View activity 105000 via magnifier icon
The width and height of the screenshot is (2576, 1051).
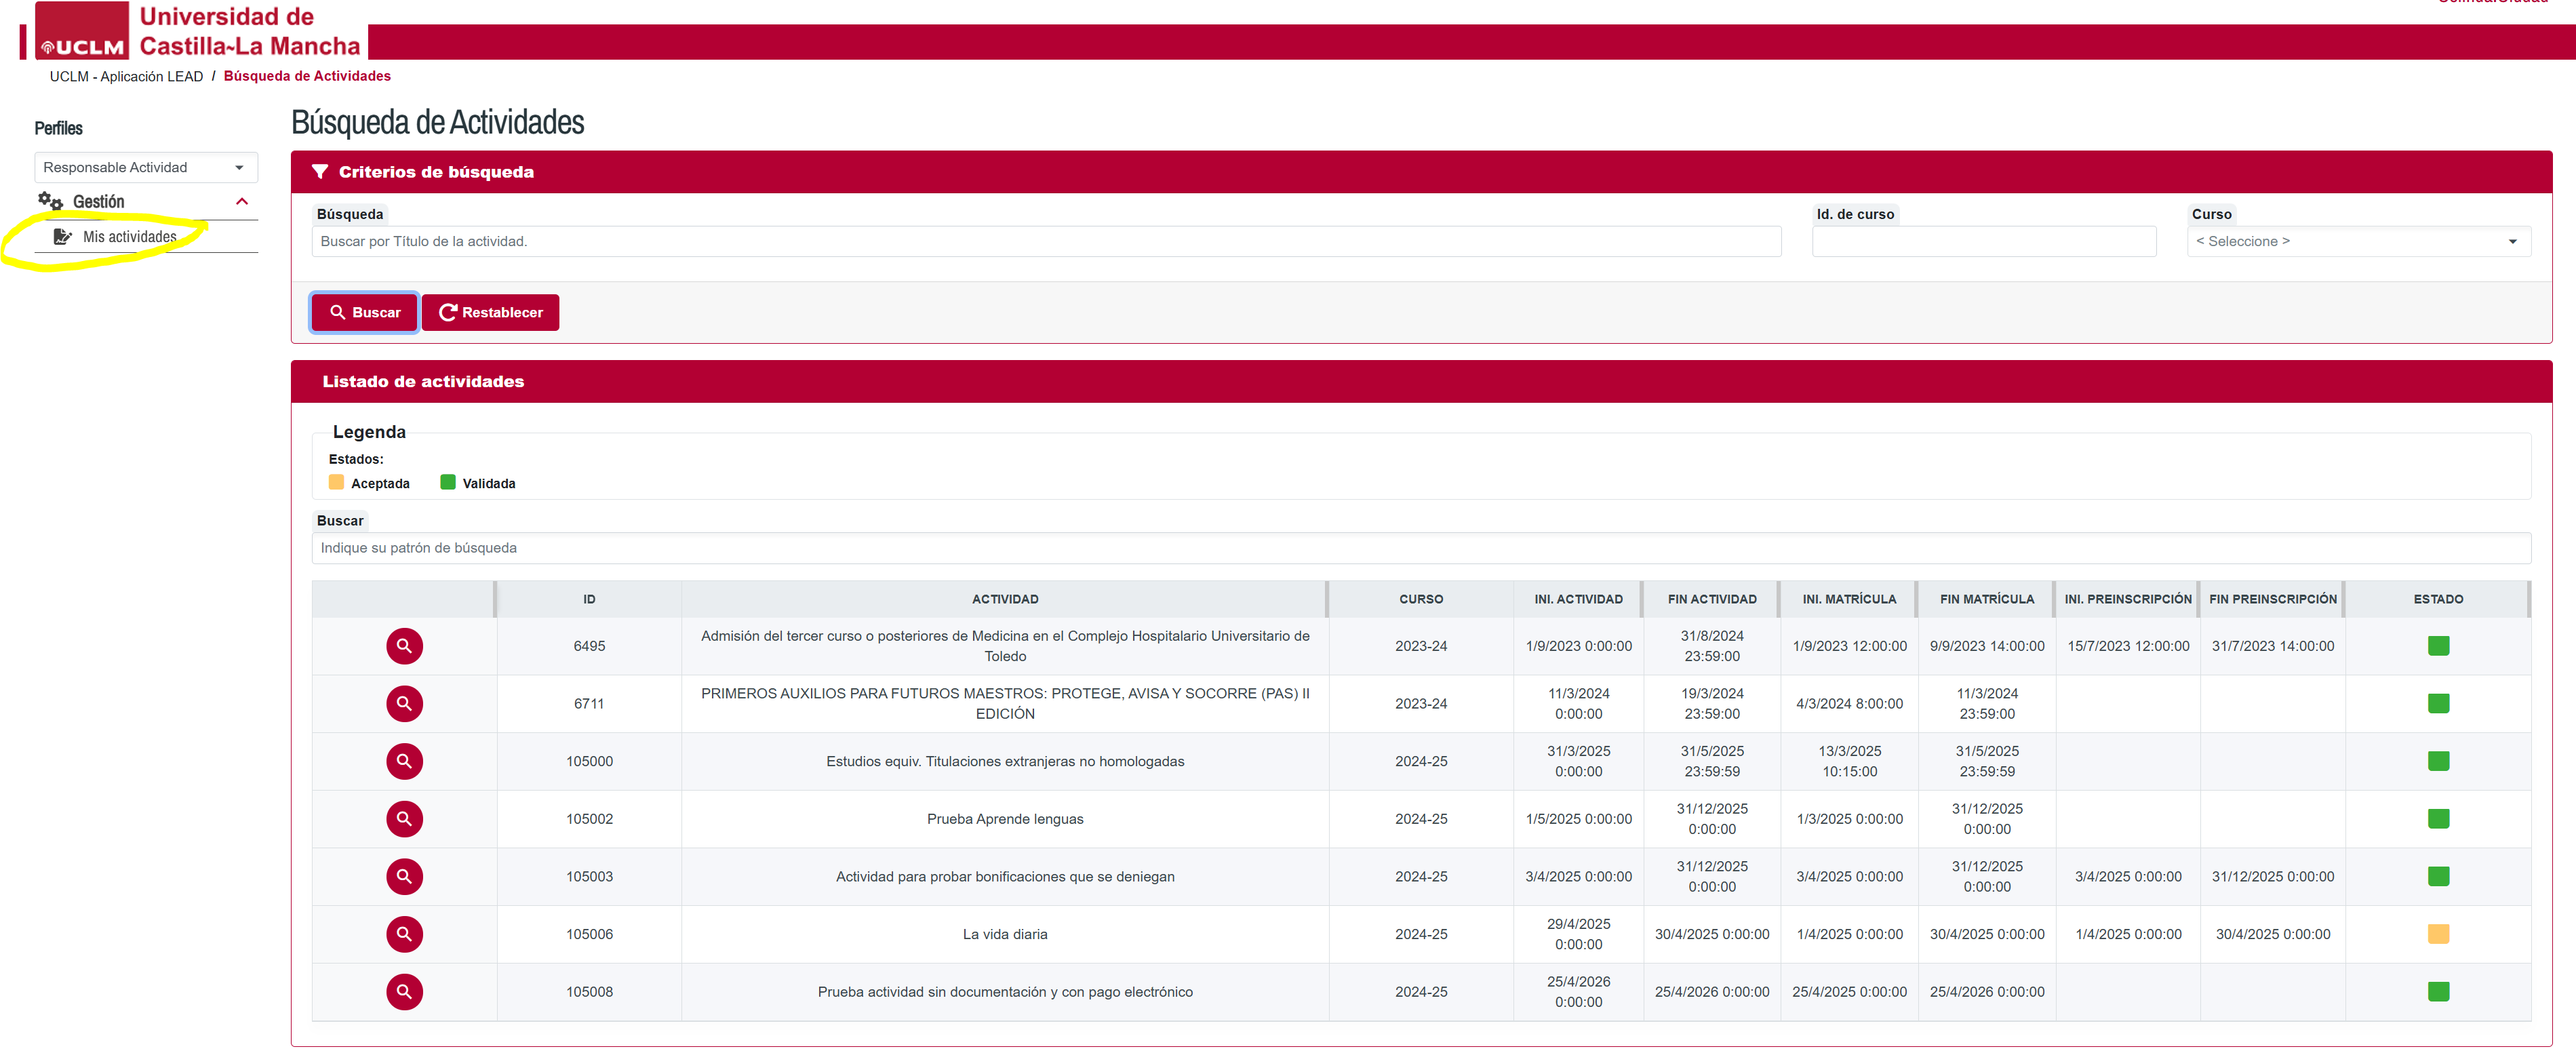tap(404, 761)
